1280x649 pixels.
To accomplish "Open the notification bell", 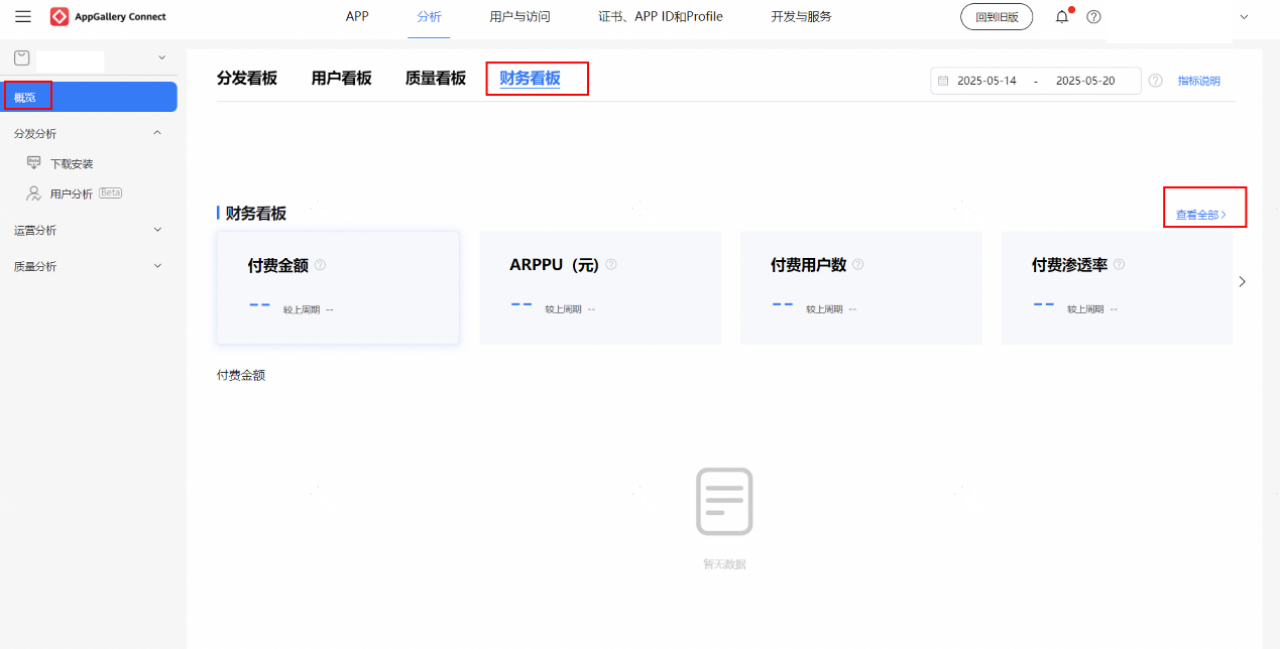I will click(x=1062, y=17).
